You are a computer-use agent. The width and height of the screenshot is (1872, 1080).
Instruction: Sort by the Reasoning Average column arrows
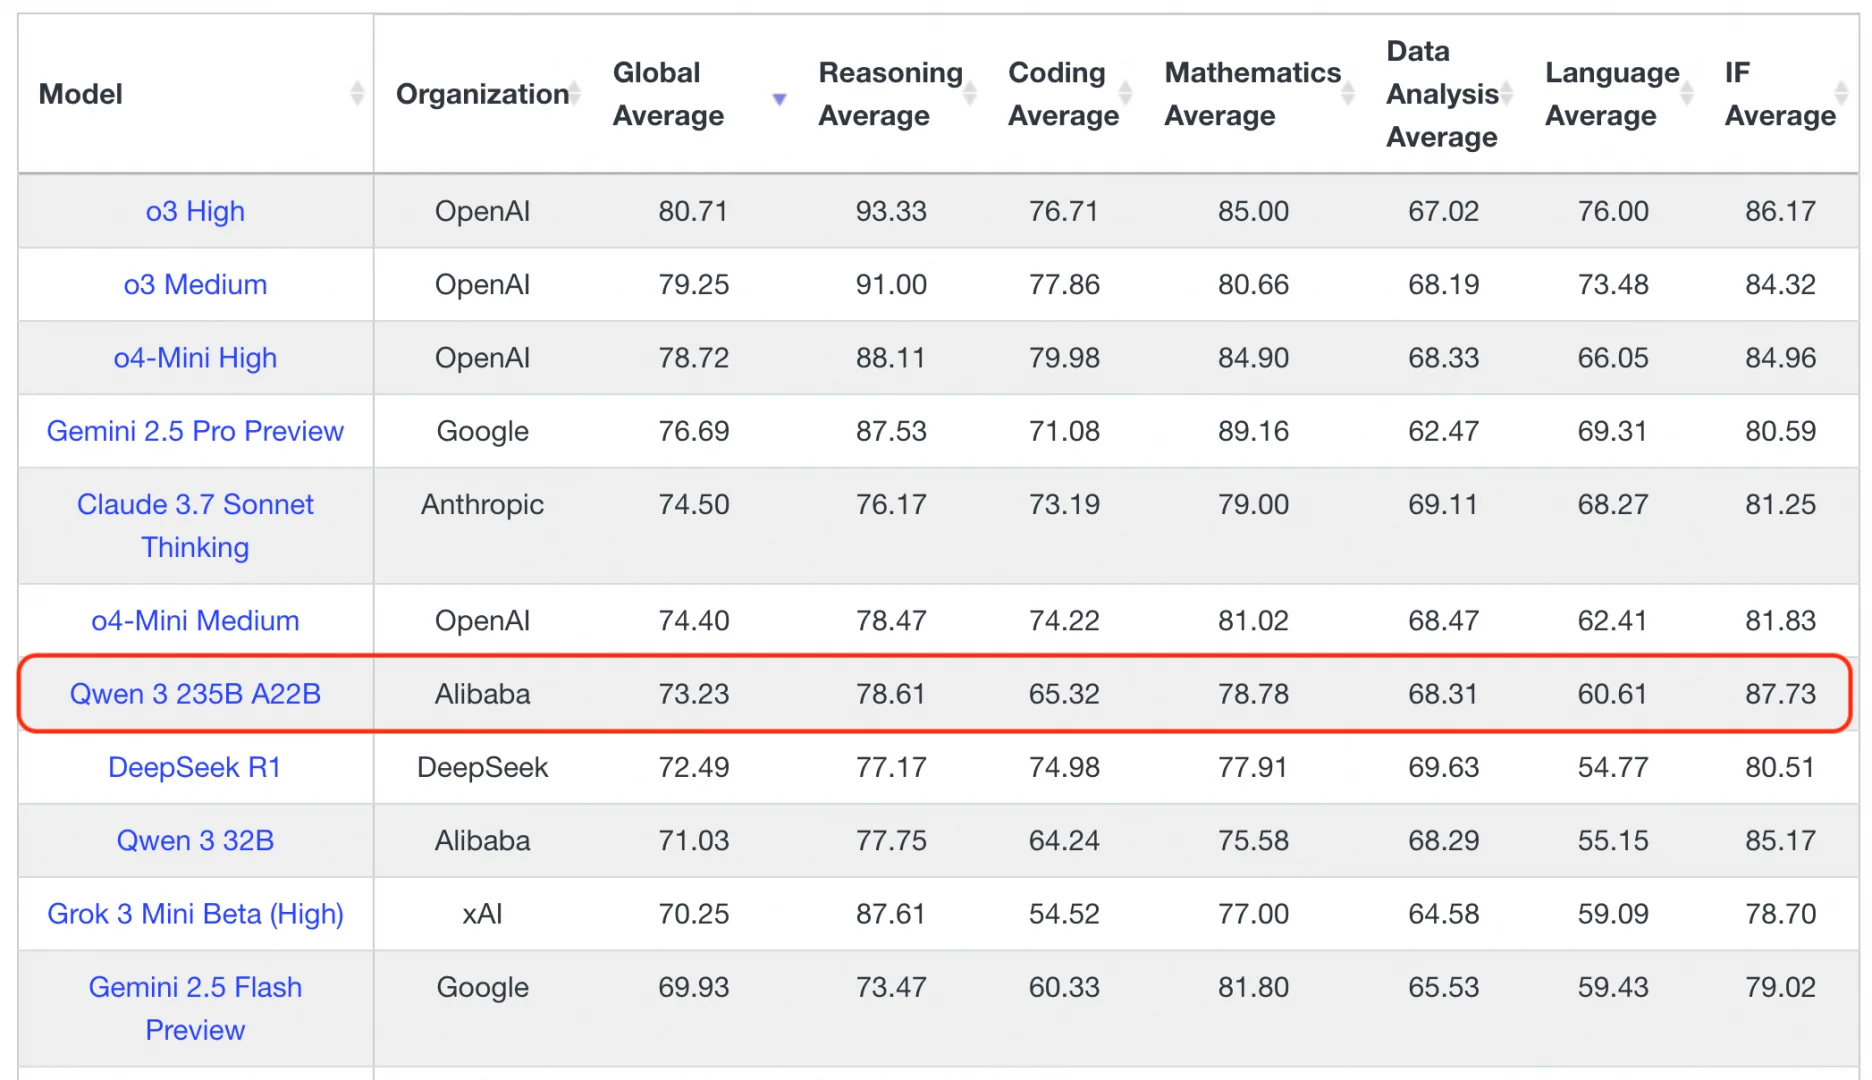click(969, 94)
